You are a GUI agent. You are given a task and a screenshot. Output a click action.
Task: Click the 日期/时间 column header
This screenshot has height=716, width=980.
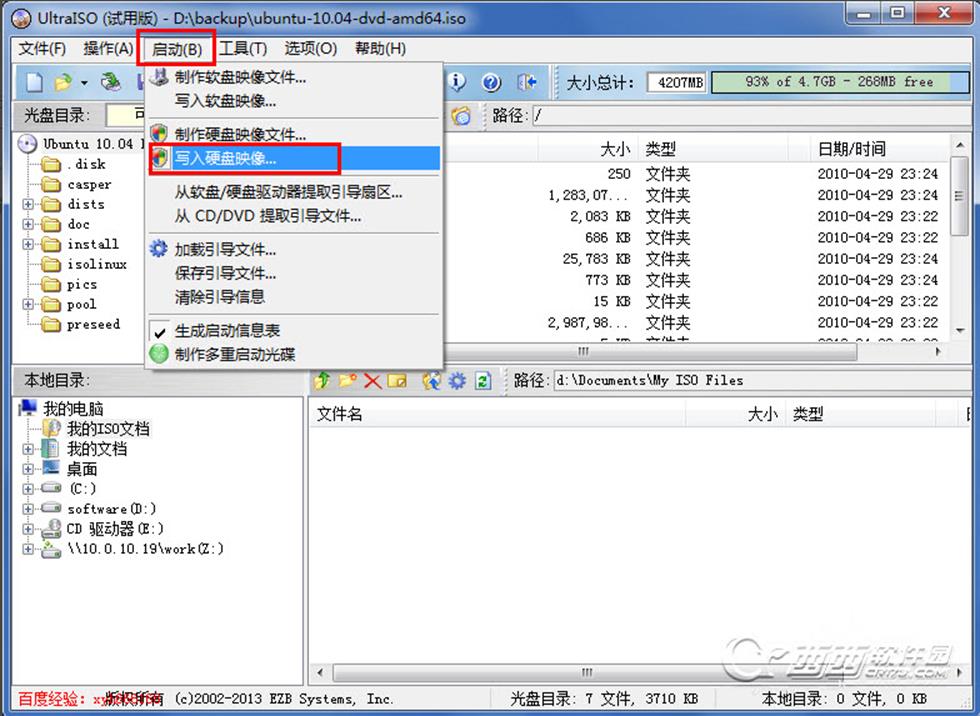(x=851, y=149)
